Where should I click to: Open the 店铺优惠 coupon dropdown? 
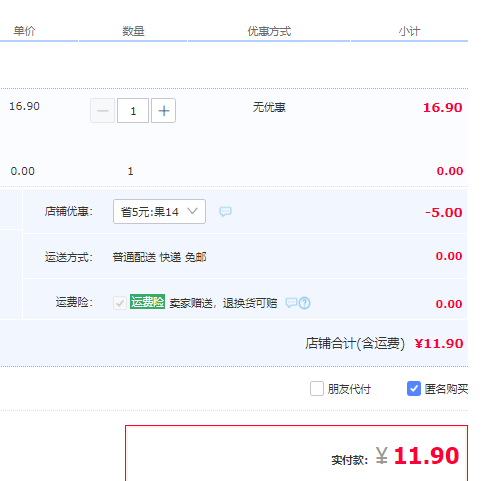[159, 212]
